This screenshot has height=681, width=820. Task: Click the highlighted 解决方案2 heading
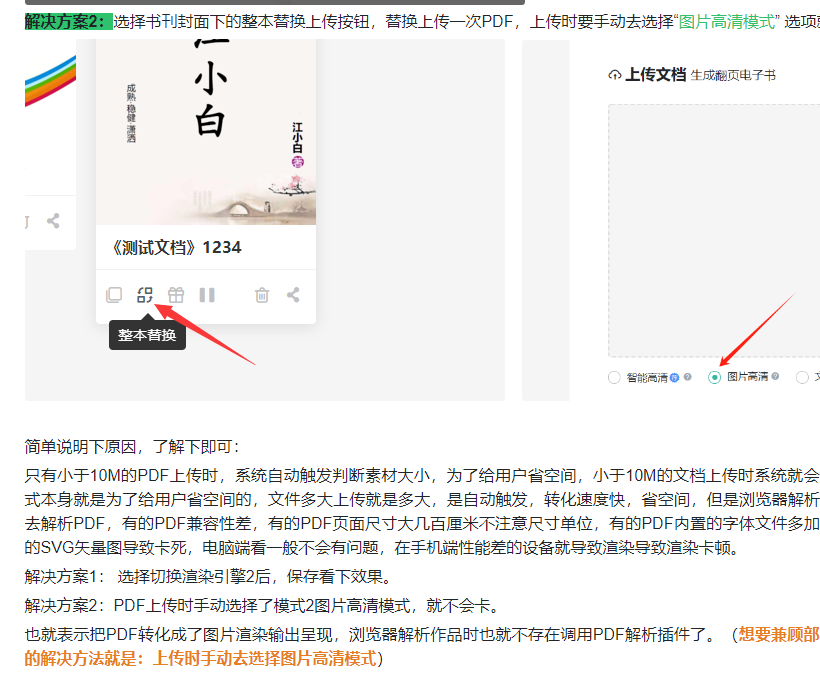[x=68, y=21]
